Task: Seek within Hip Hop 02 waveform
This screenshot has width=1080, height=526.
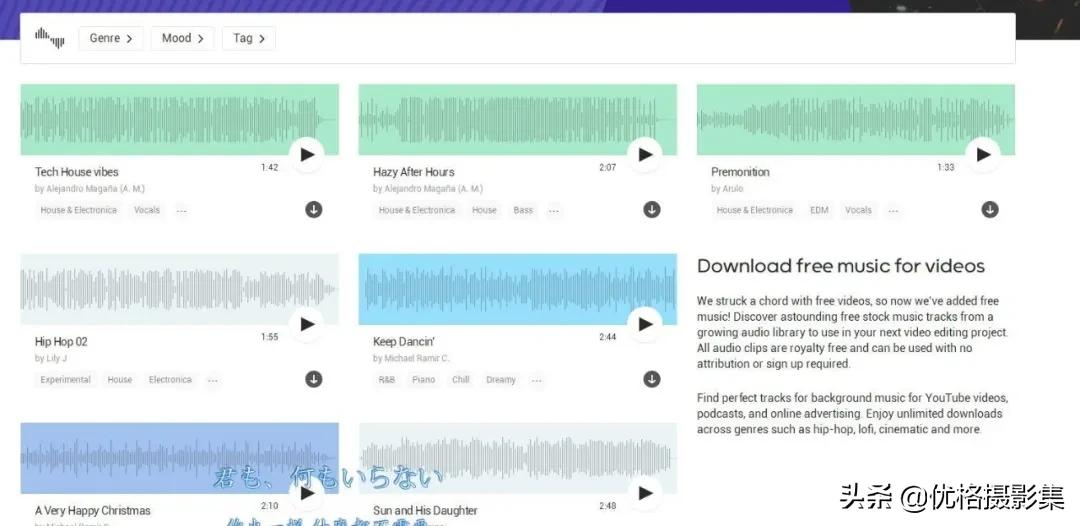Action: pos(179,289)
